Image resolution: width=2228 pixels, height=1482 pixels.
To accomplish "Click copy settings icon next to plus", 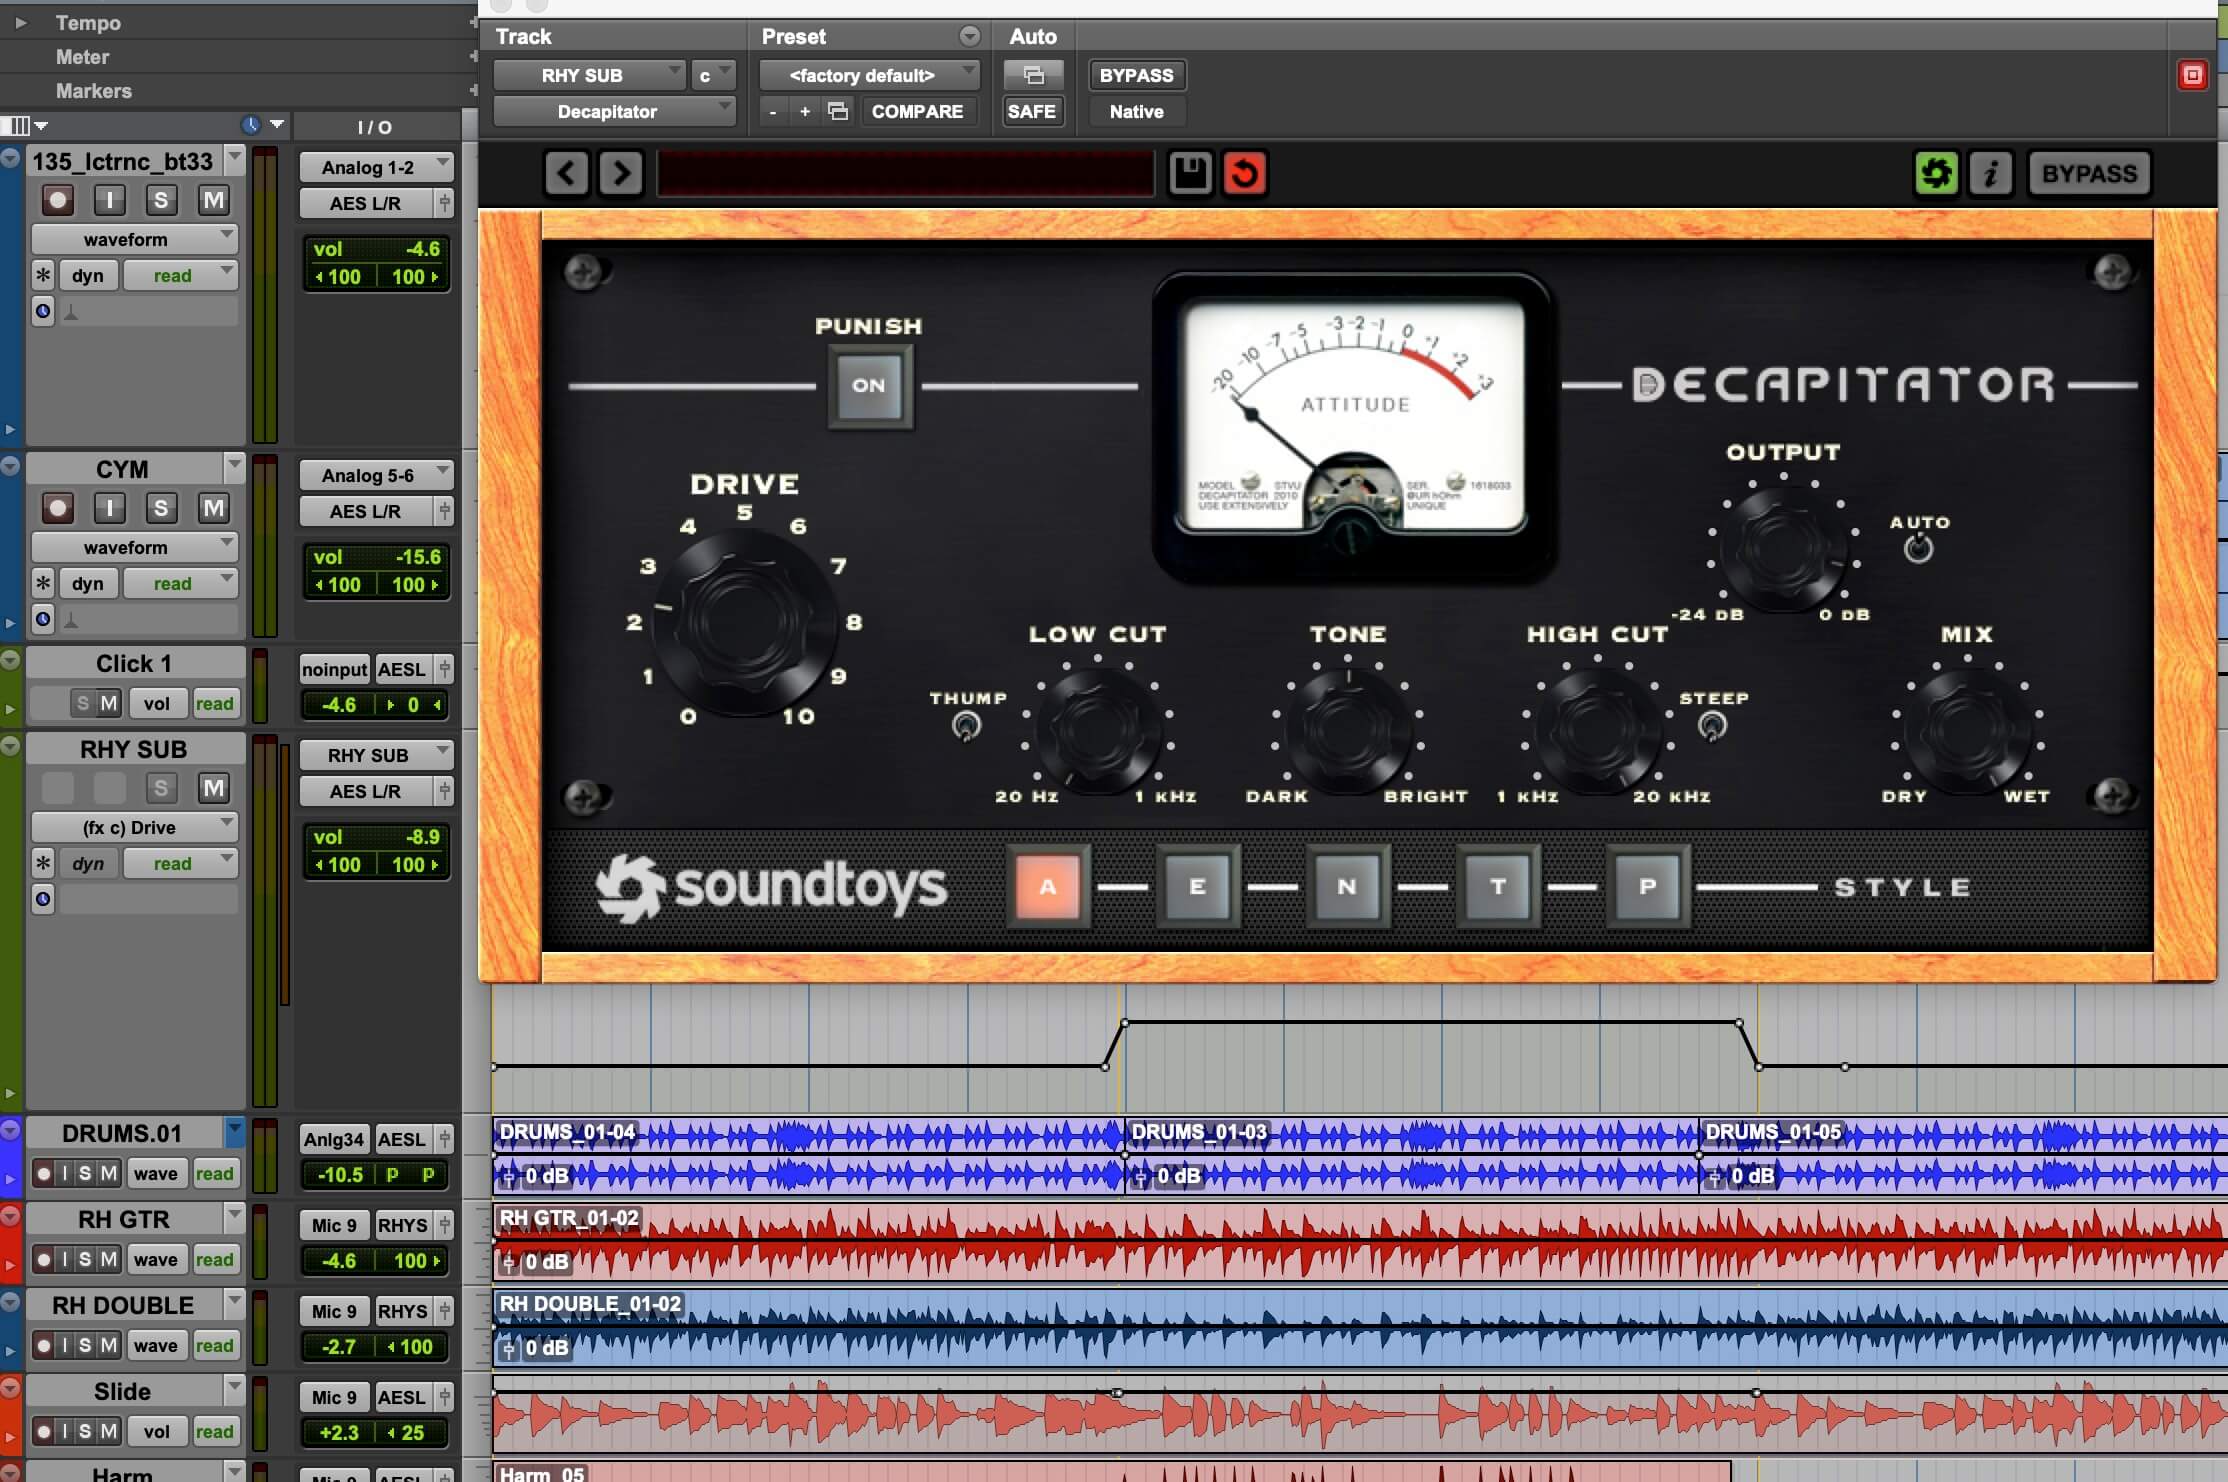I will pos(838,111).
